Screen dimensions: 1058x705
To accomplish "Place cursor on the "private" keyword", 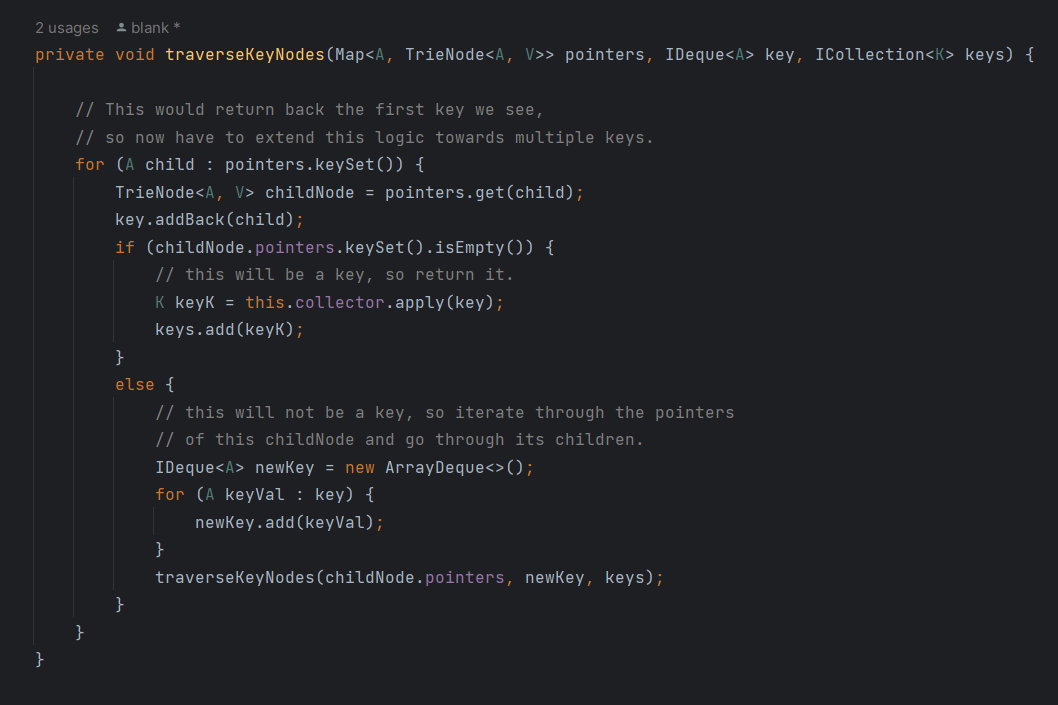I will coord(70,54).
